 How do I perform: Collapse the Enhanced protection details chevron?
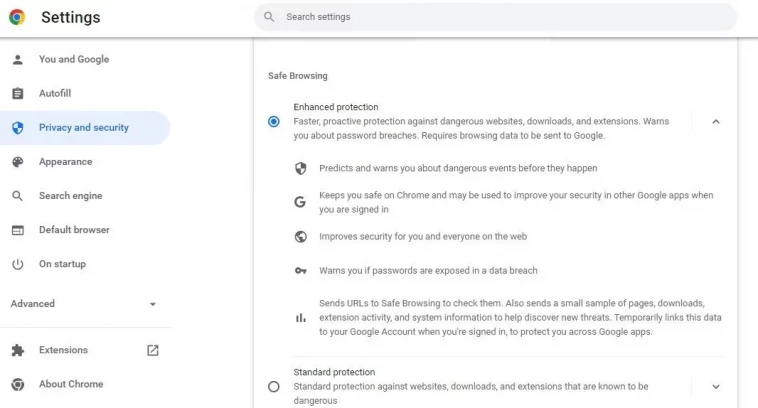(x=716, y=121)
